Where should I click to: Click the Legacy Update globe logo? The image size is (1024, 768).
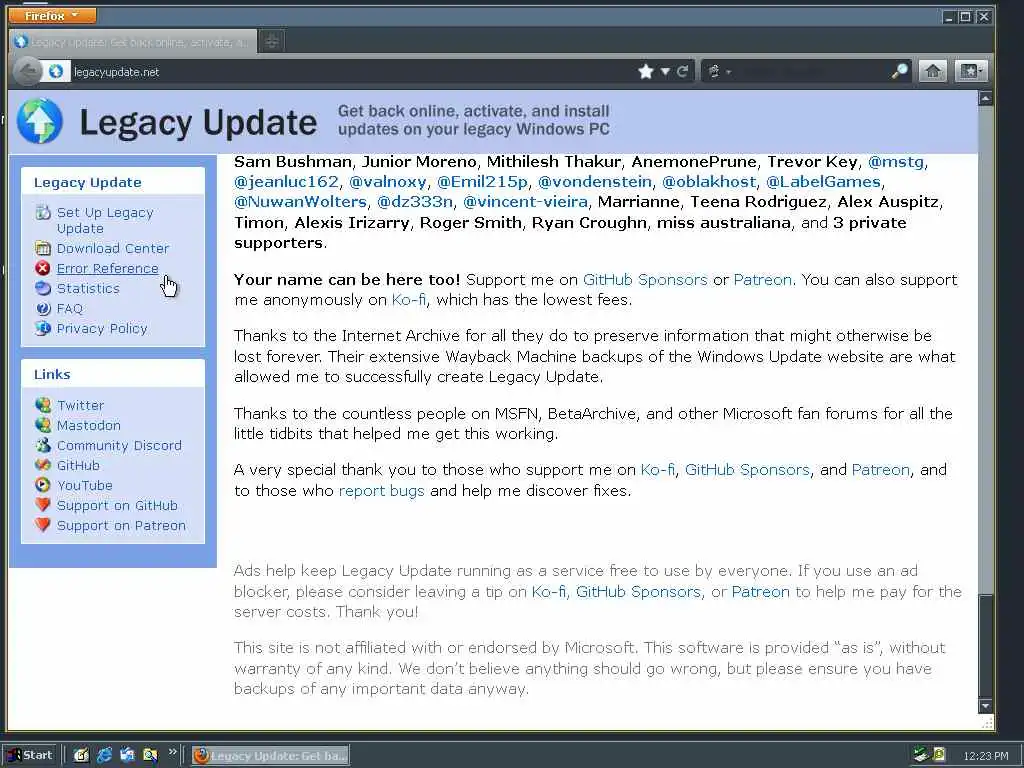40,121
